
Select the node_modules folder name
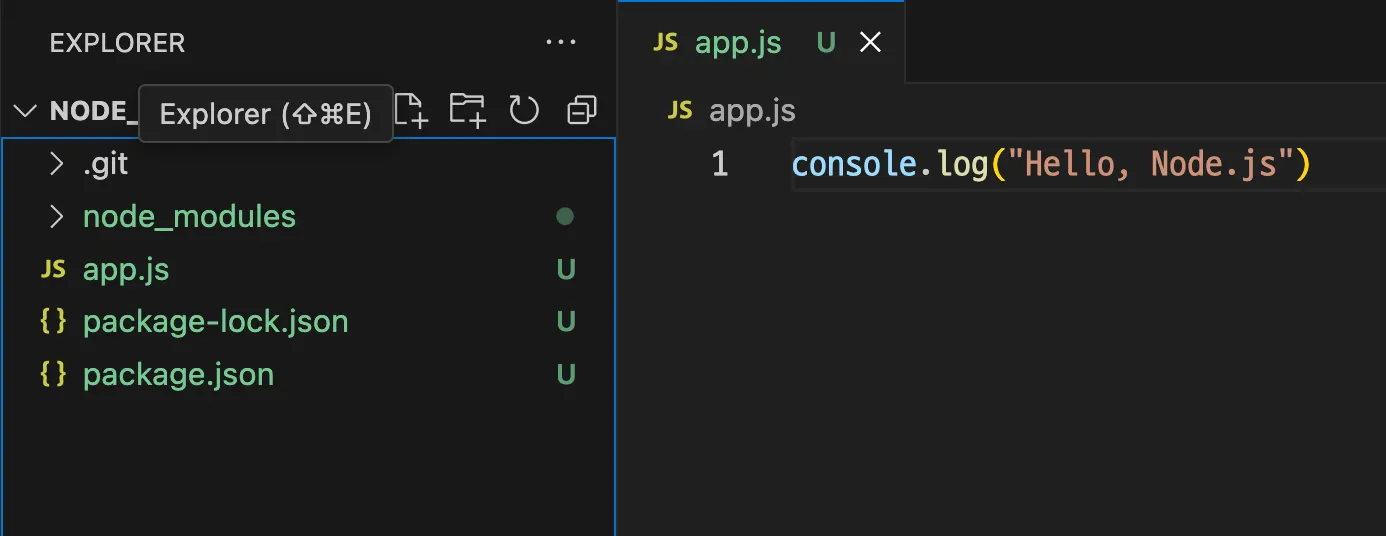point(189,217)
